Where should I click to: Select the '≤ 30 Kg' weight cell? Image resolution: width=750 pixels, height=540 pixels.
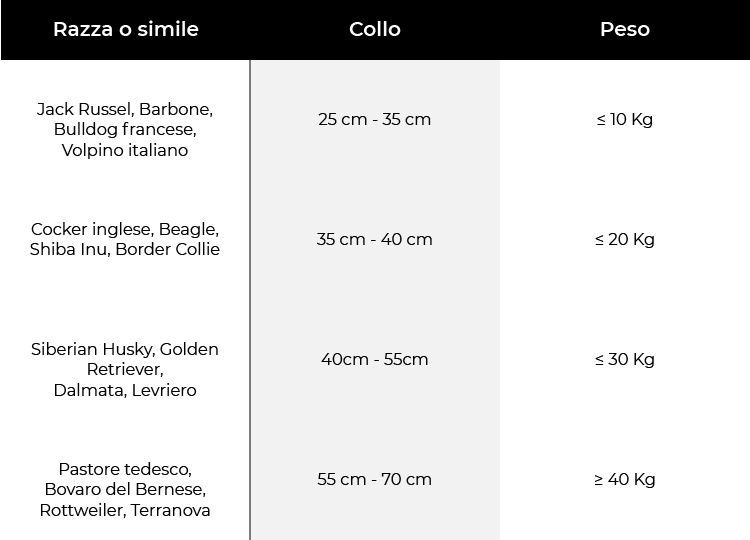625,359
